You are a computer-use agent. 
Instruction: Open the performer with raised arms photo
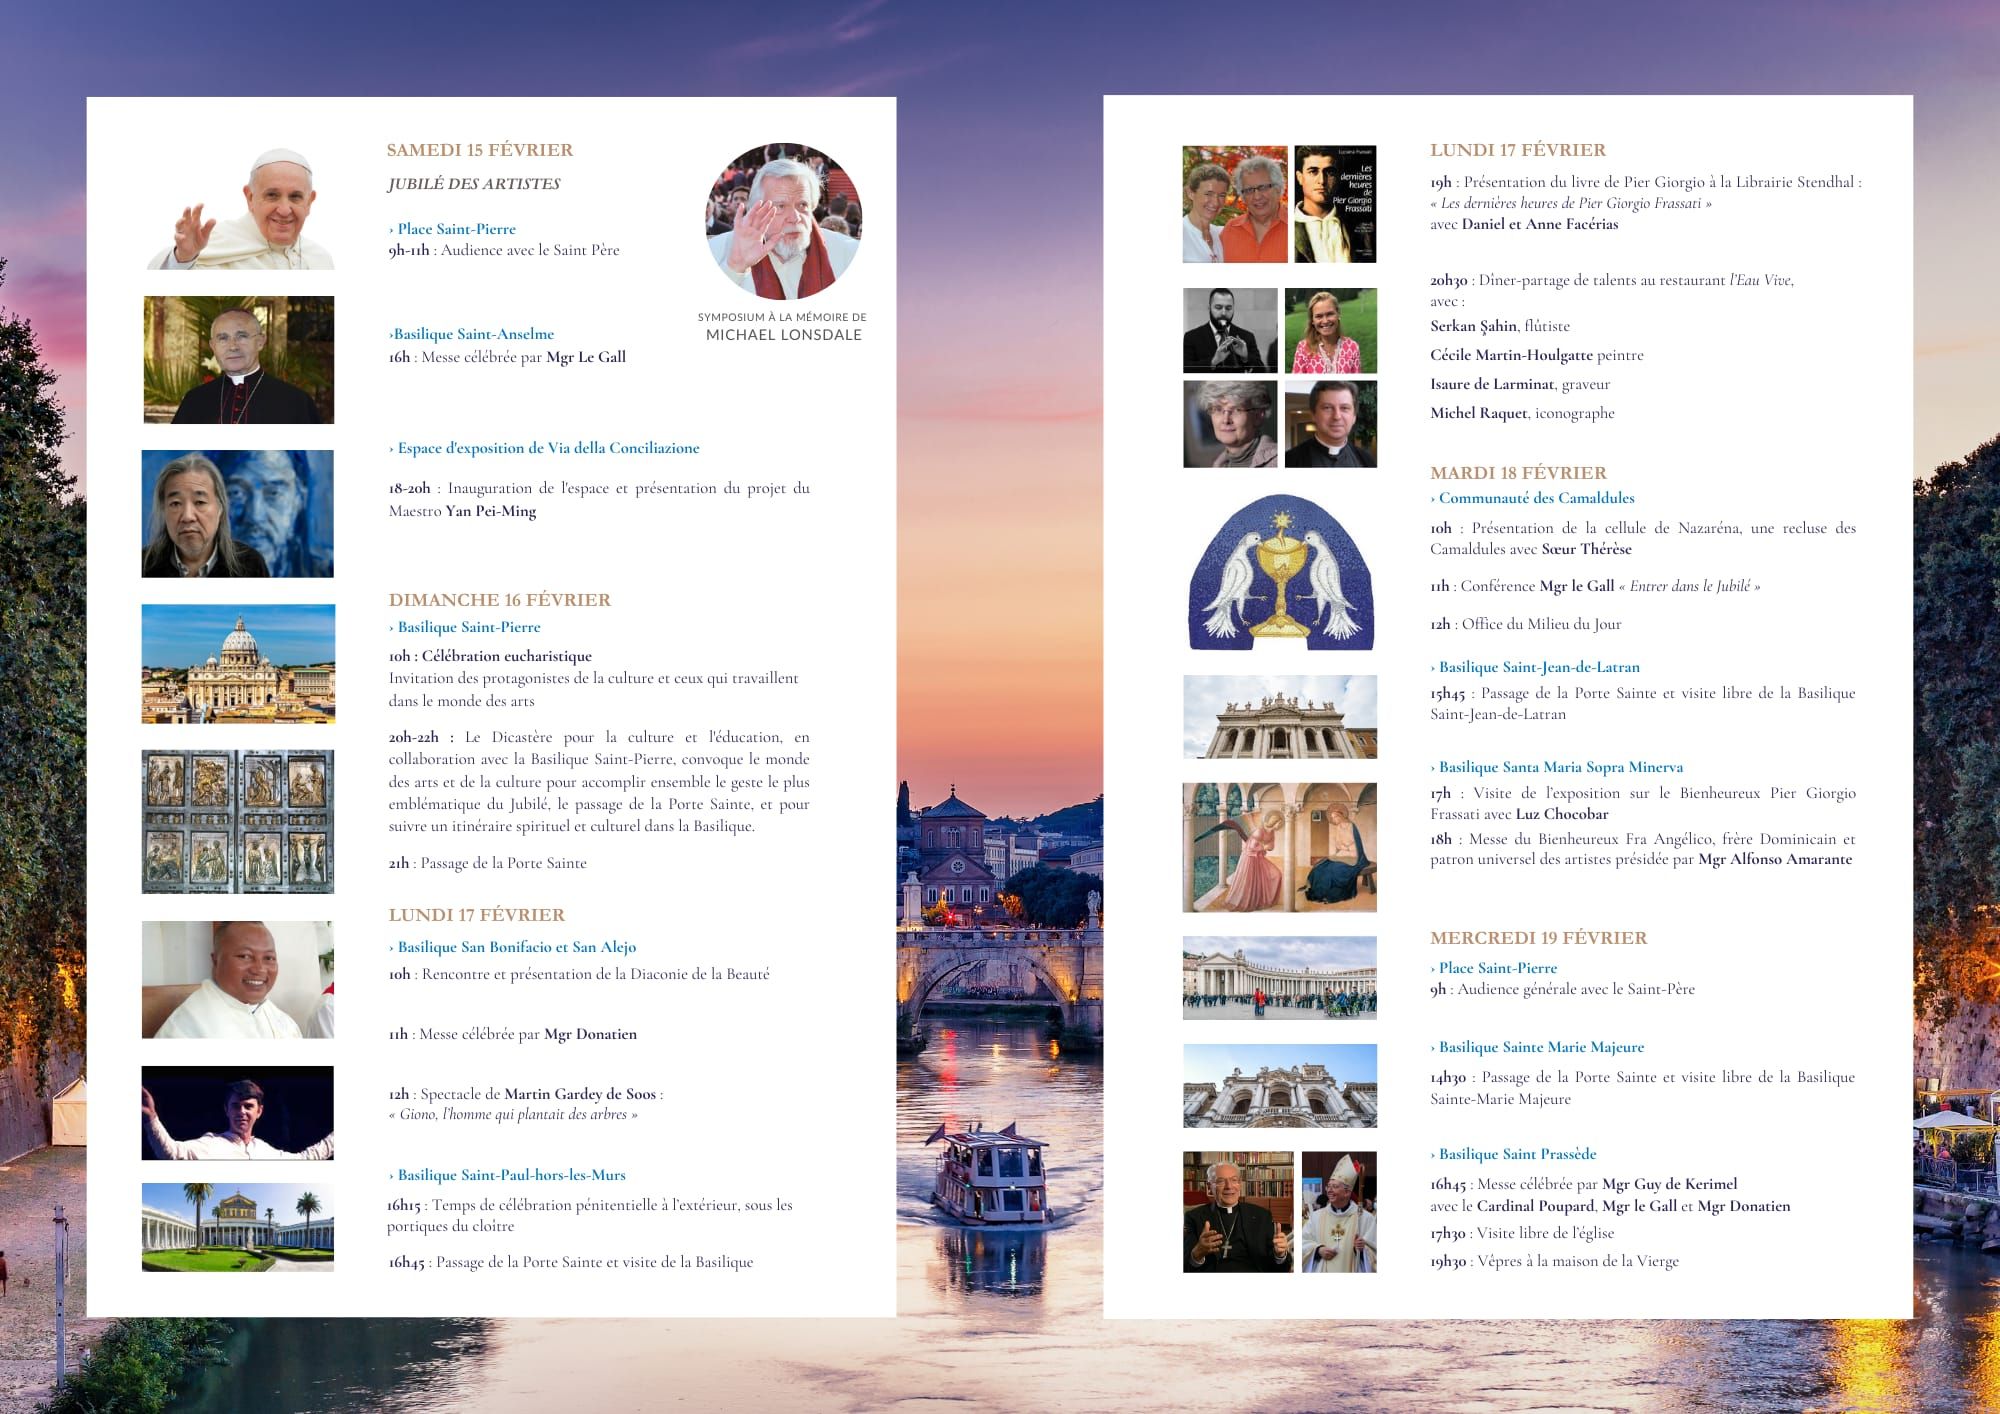pyautogui.click(x=238, y=1113)
